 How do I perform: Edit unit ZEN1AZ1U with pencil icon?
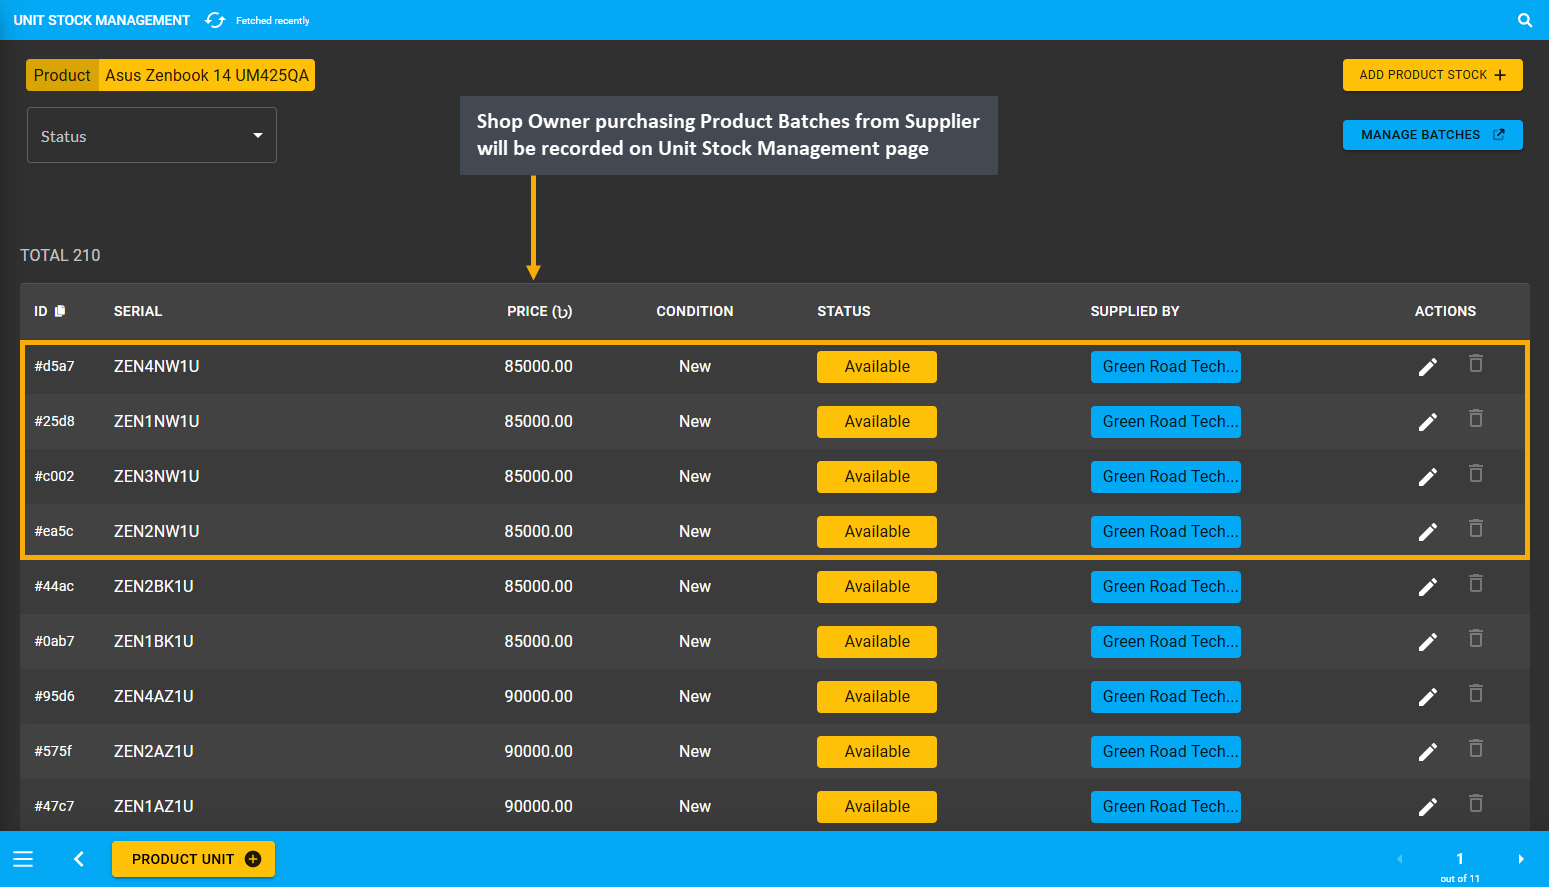point(1428,807)
